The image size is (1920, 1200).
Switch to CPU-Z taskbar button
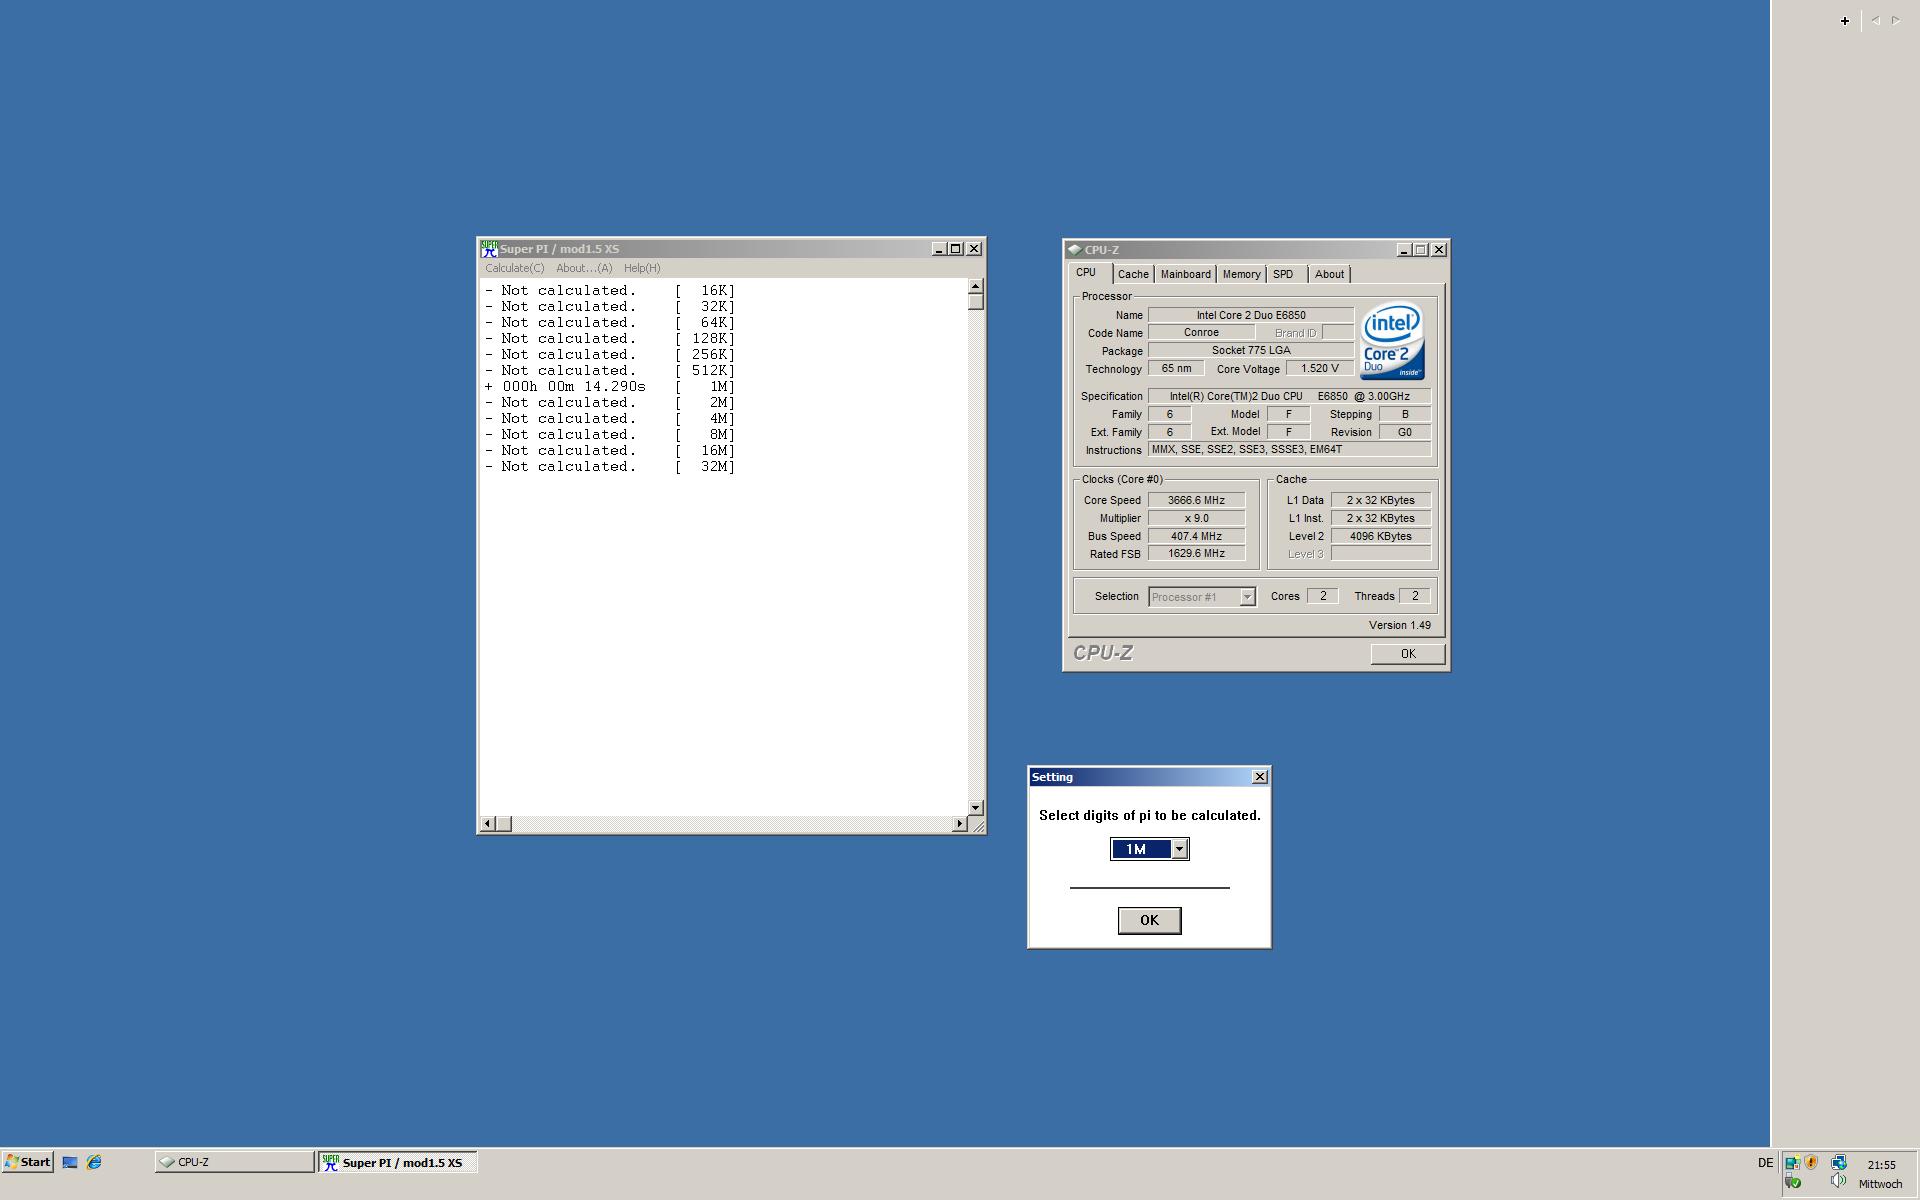pyautogui.click(x=234, y=1162)
